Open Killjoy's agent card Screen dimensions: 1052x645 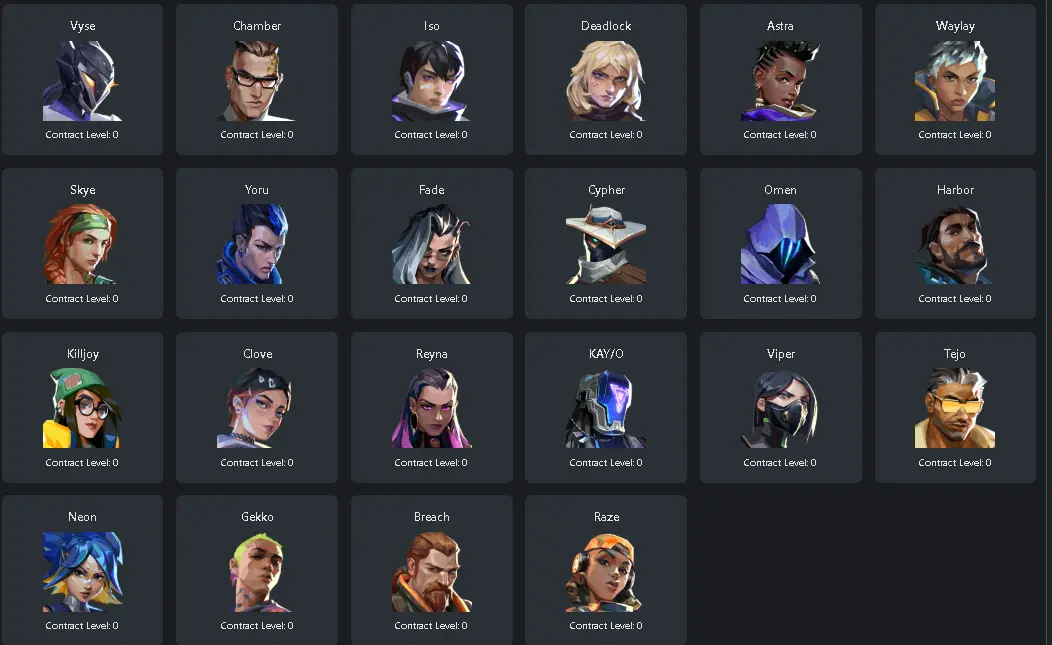coord(83,407)
